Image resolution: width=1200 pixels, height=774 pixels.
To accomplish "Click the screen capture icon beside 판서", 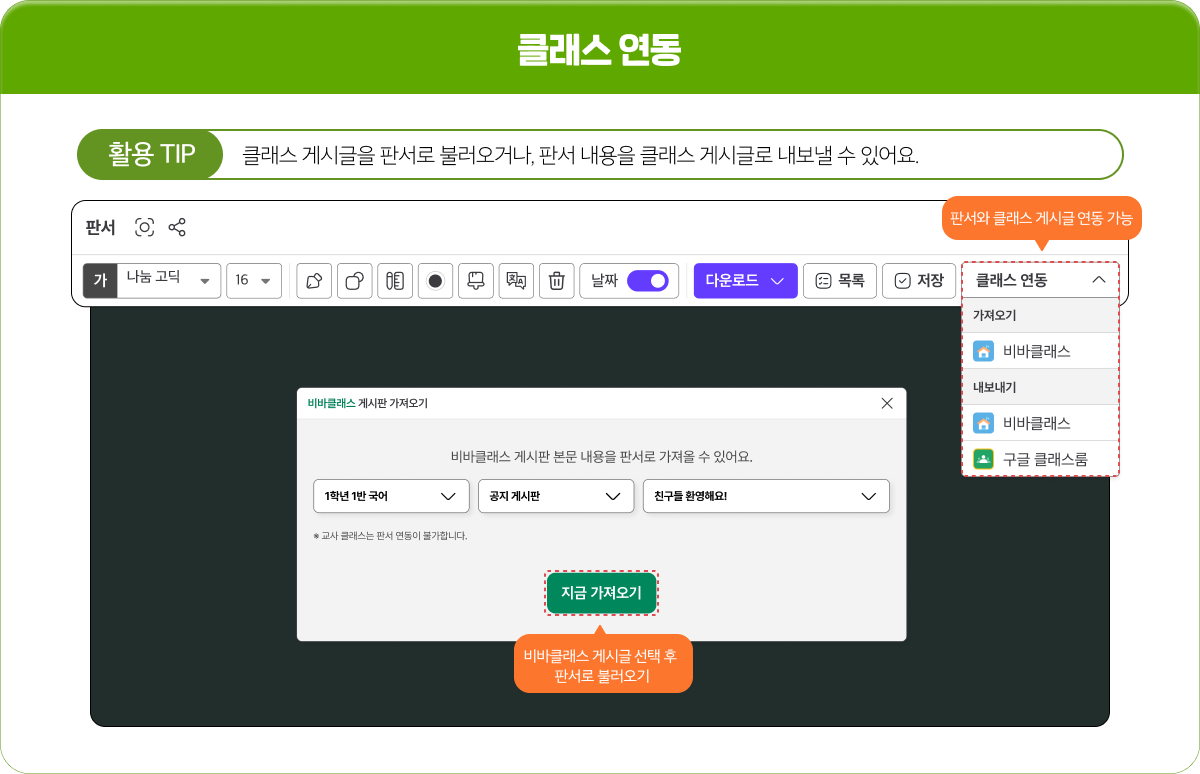I will (145, 227).
